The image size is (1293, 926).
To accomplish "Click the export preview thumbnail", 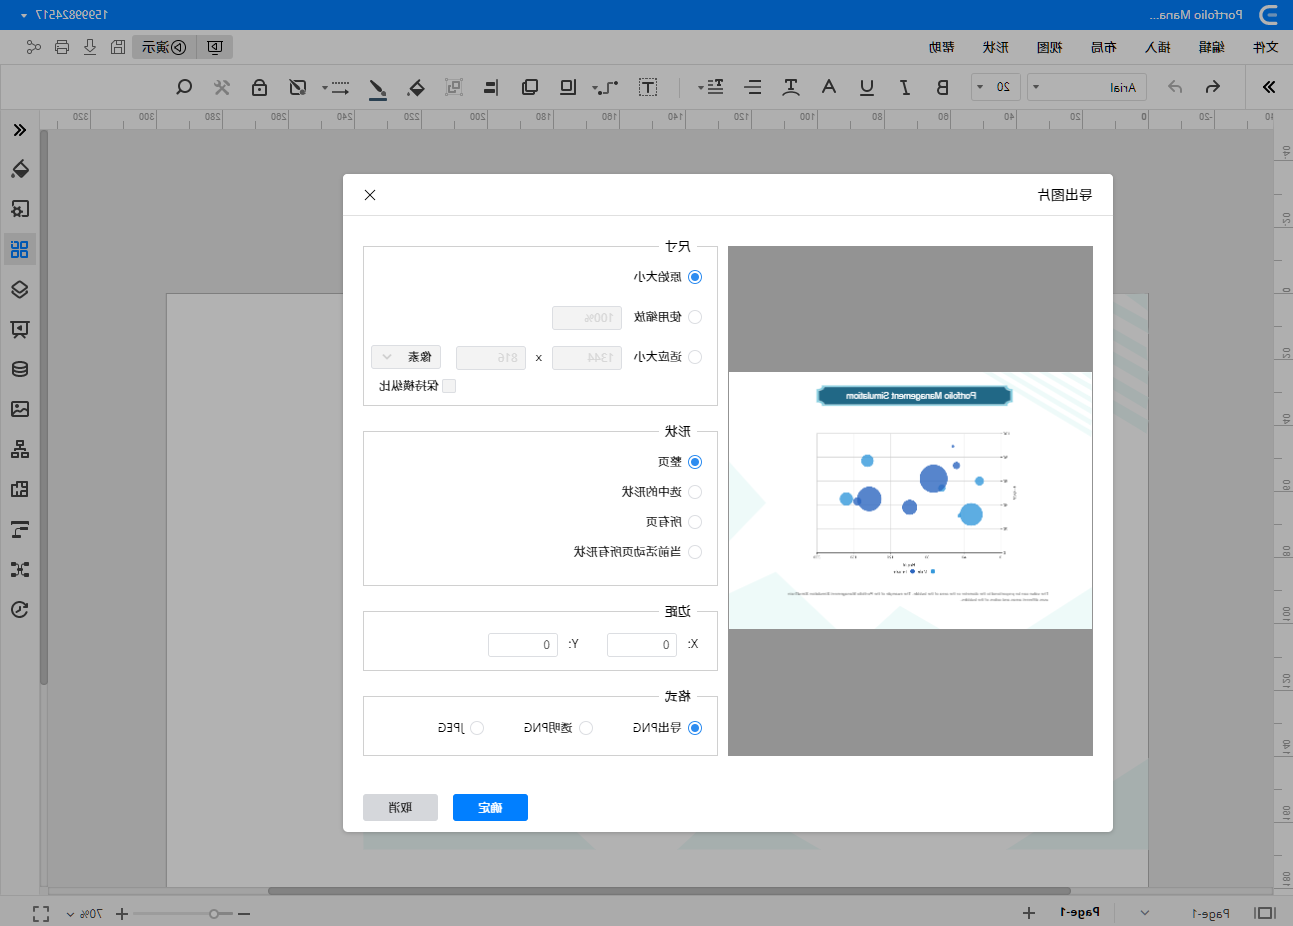I will coord(910,501).
